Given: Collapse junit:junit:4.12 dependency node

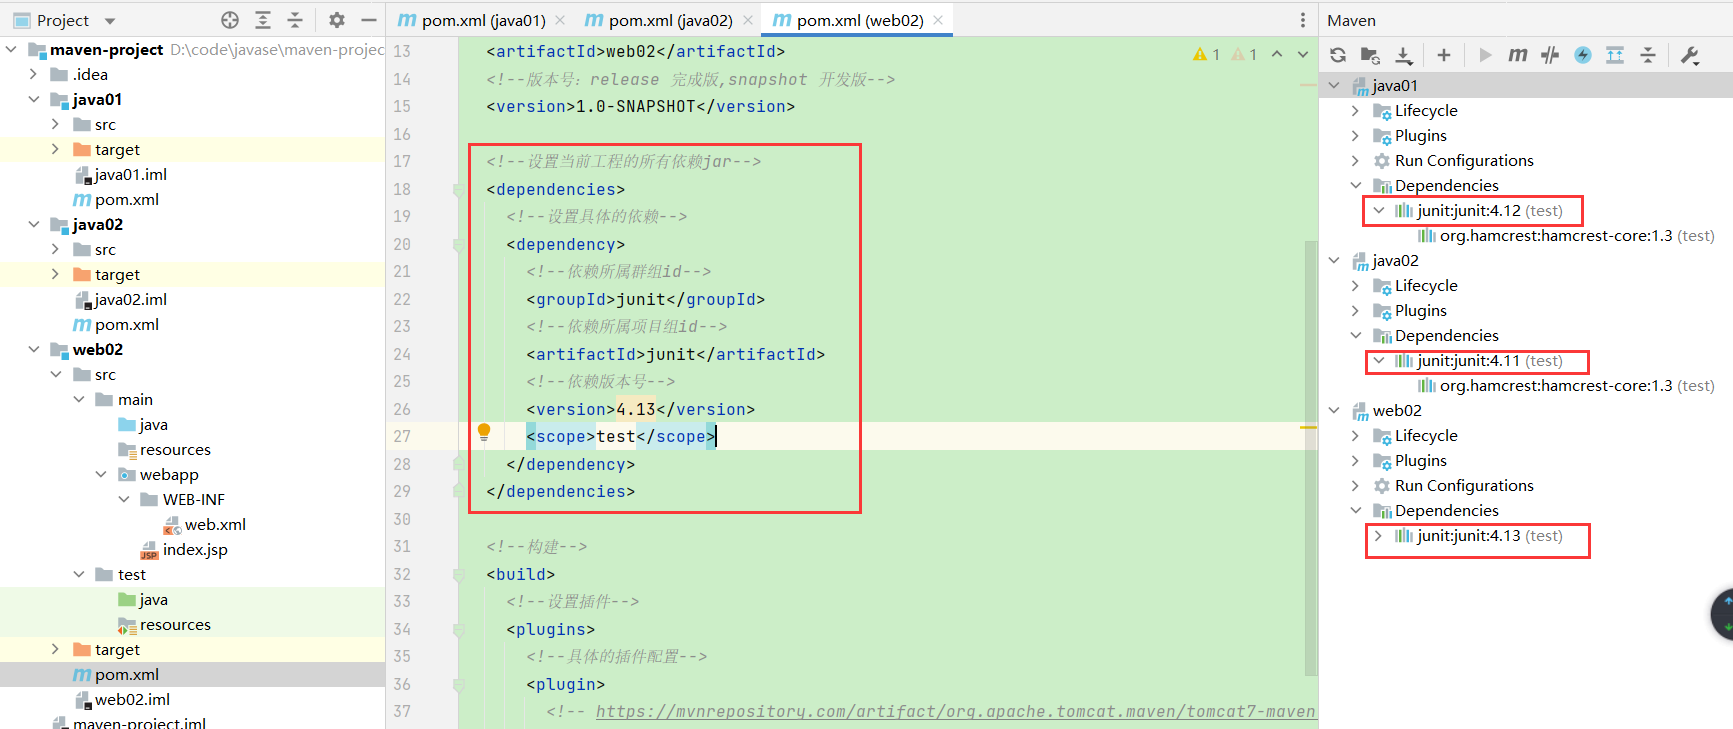Looking at the screenshot, I should 1379,211.
